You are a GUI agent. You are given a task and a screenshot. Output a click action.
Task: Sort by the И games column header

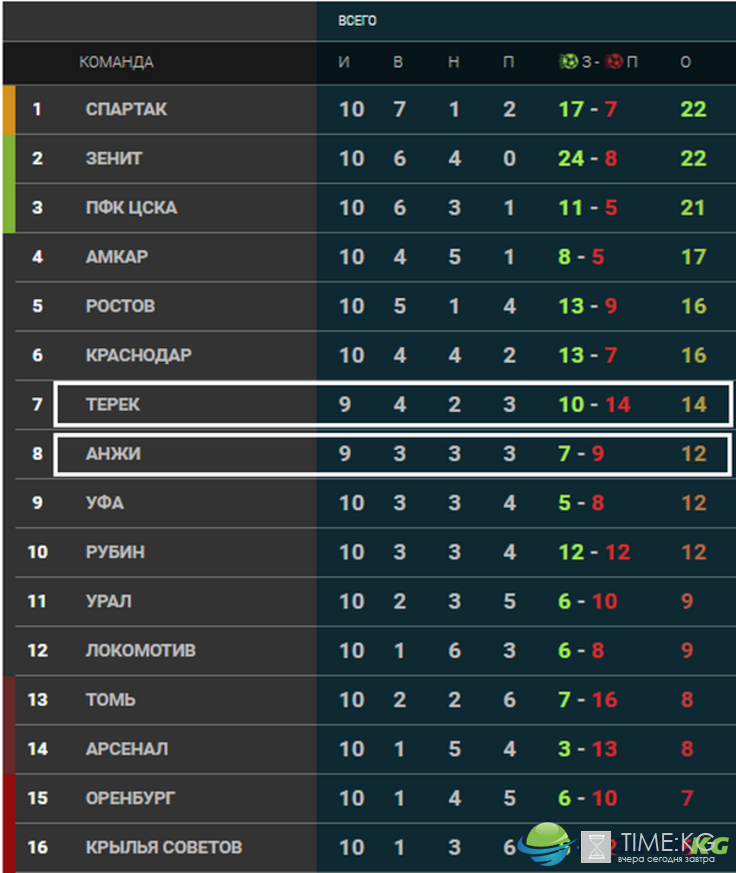(344, 62)
